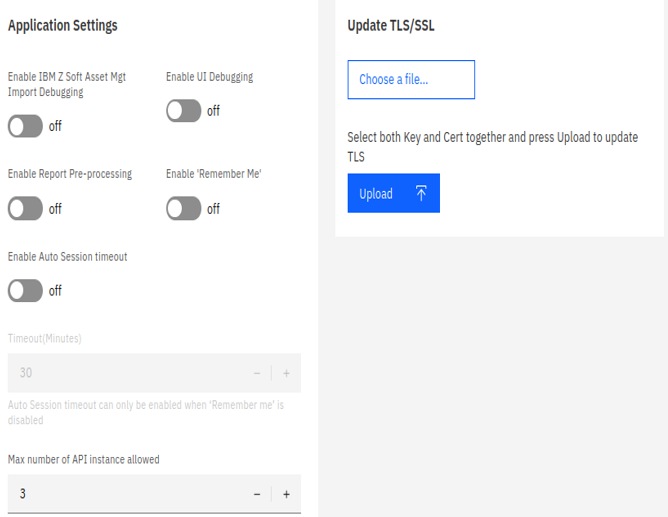Turn on Report Pre-processing toggle
The image size is (668, 517).
pos(25,208)
